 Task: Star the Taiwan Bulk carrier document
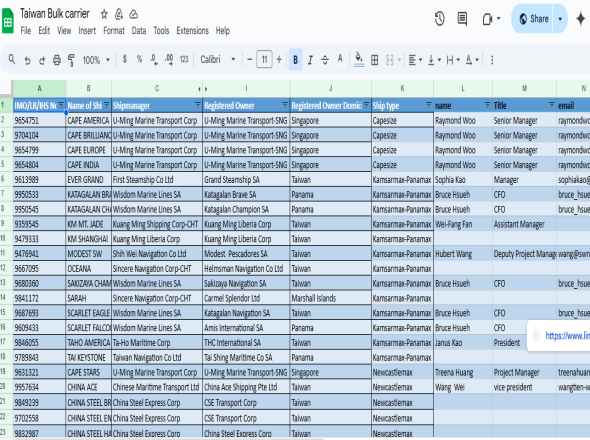coord(104,14)
